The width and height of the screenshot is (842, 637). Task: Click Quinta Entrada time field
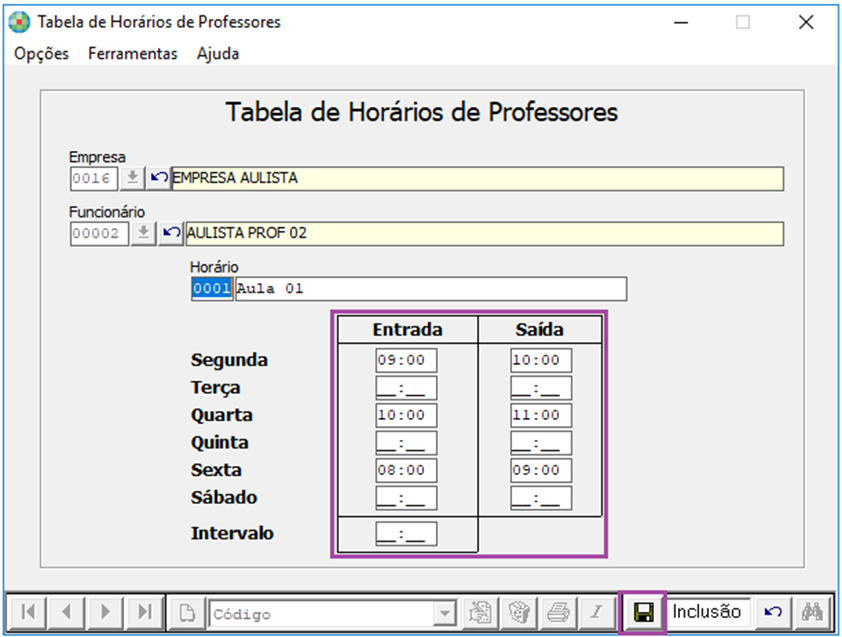[x=407, y=443]
